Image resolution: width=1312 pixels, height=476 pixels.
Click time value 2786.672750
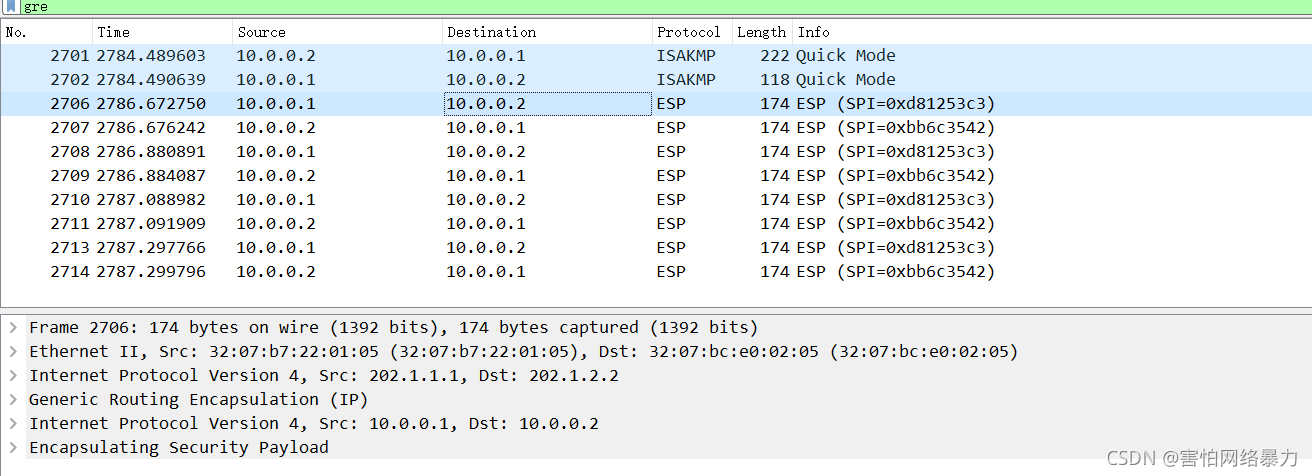pyautogui.click(x=151, y=104)
